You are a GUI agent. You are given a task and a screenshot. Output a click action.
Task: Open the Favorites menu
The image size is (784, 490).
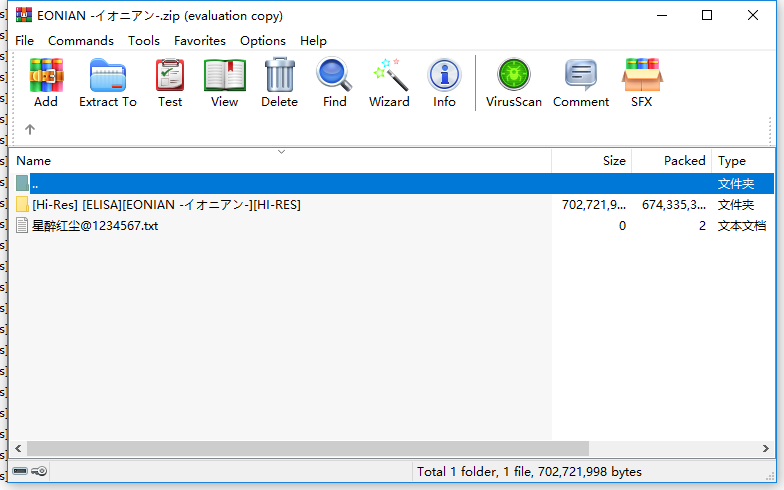pyautogui.click(x=200, y=40)
